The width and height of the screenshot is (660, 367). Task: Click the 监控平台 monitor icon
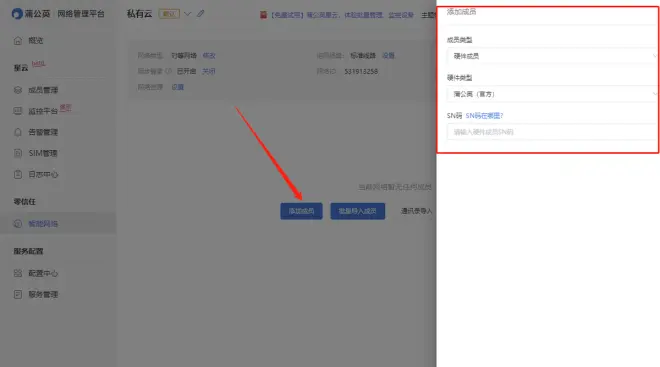coord(18,111)
